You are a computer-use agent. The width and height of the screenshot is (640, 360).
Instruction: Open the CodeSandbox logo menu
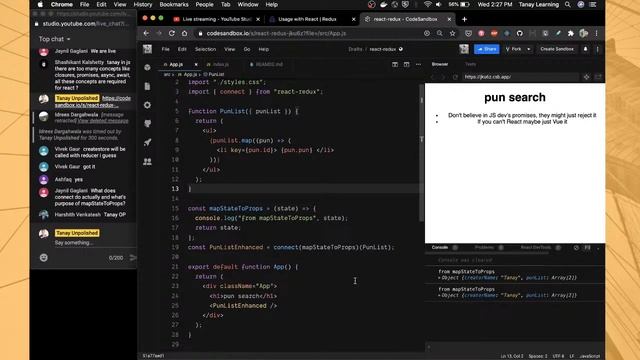tap(147, 49)
